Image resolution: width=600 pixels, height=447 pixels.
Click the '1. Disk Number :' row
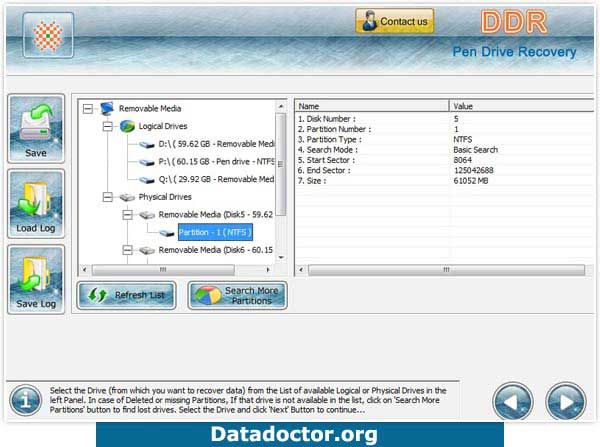(x=444, y=119)
